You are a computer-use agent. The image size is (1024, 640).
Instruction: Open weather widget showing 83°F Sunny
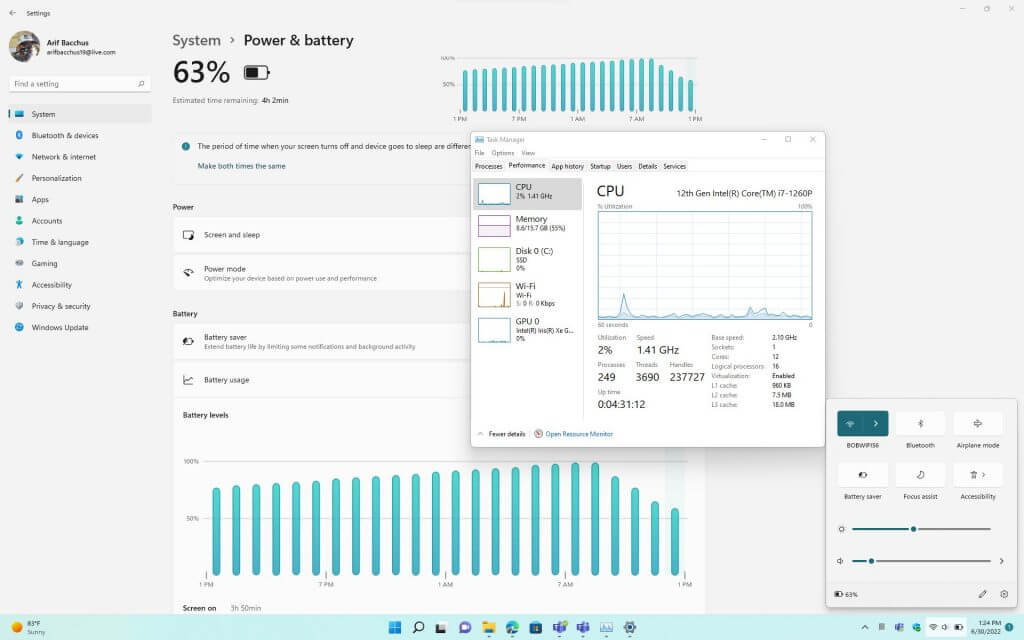pos(28,628)
